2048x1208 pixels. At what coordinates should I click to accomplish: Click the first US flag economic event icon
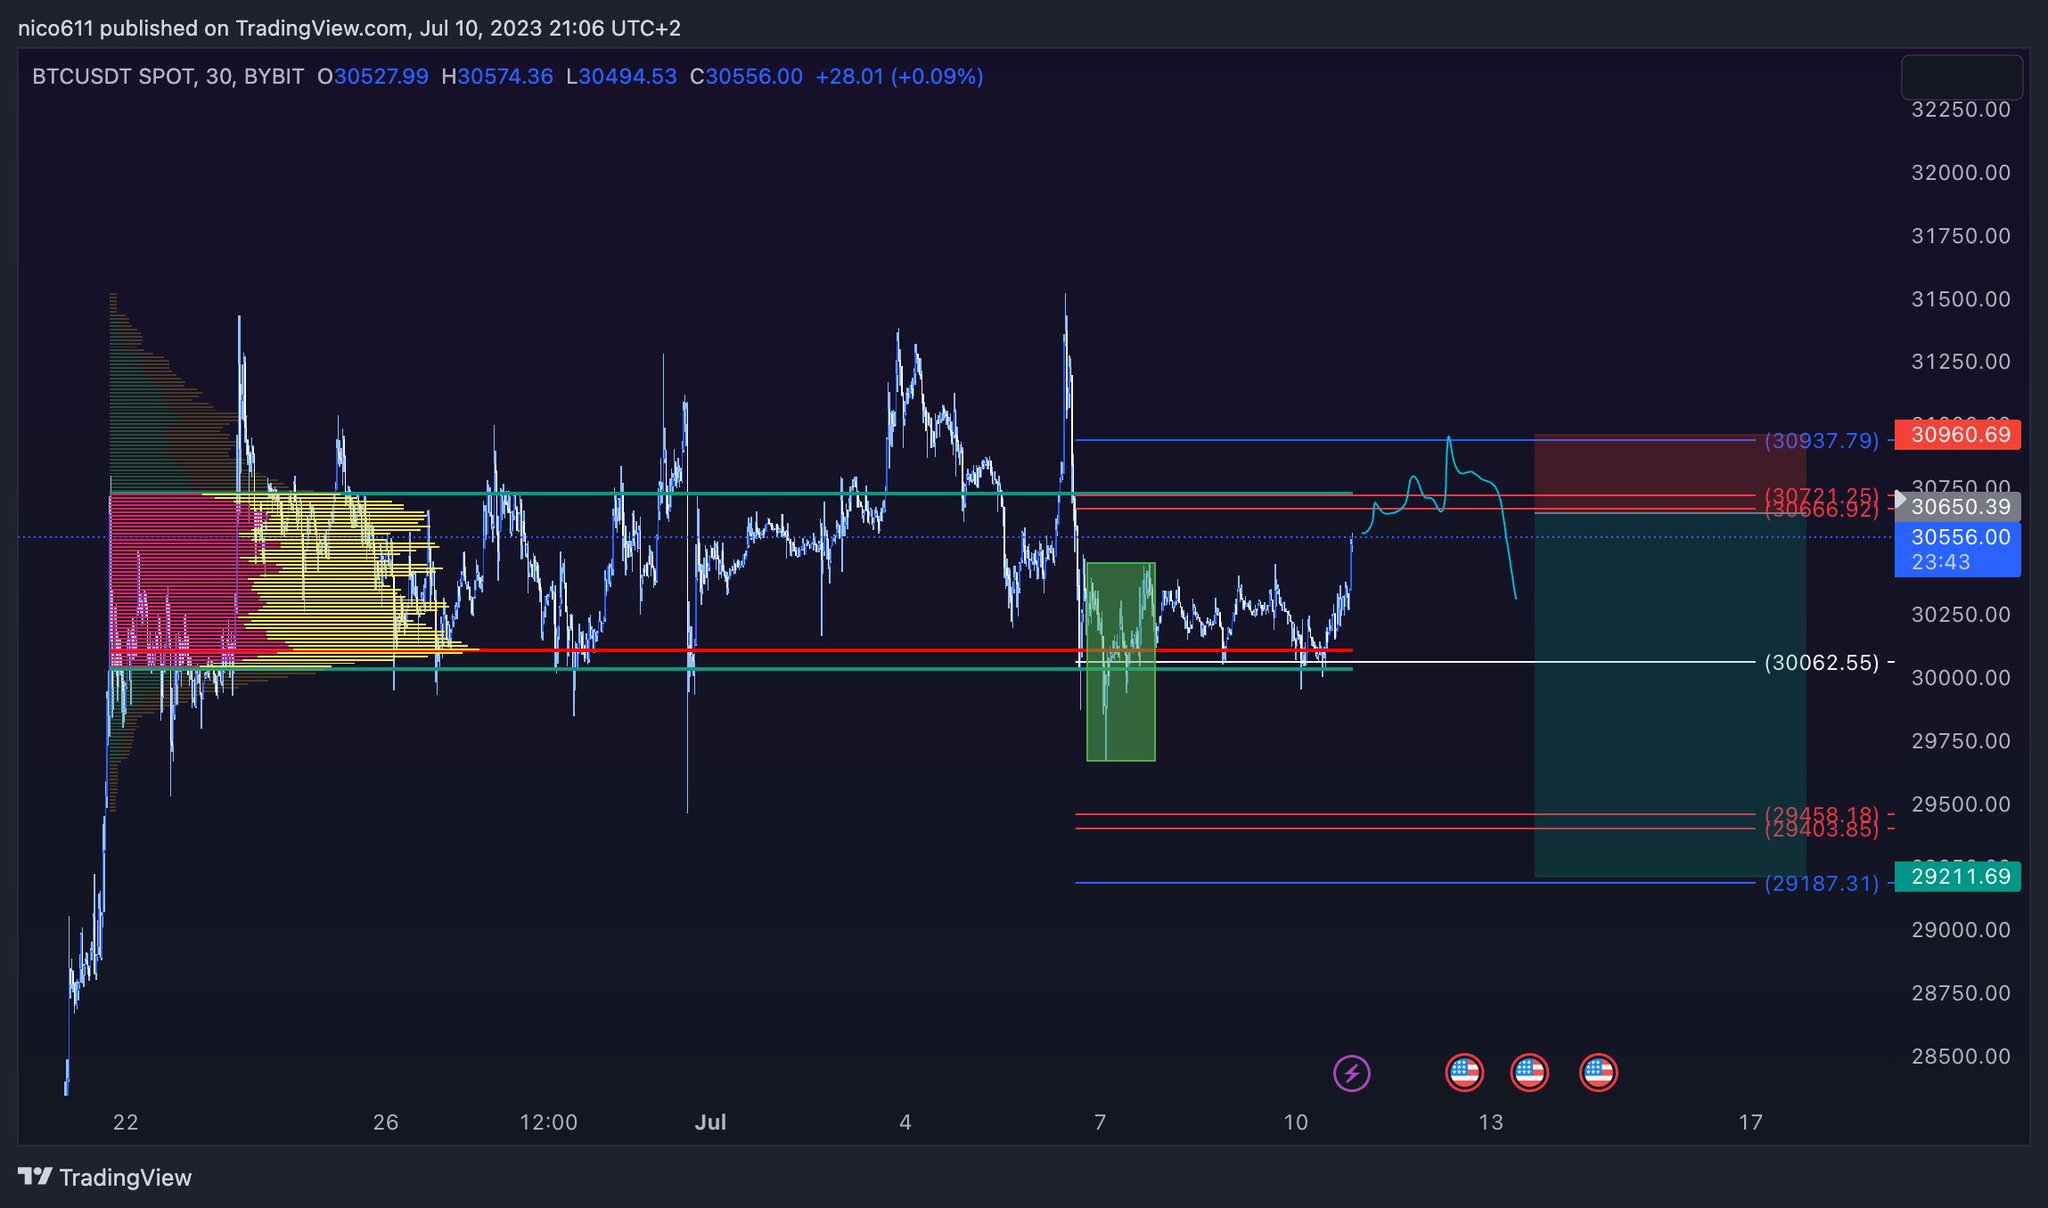point(1464,1073)
